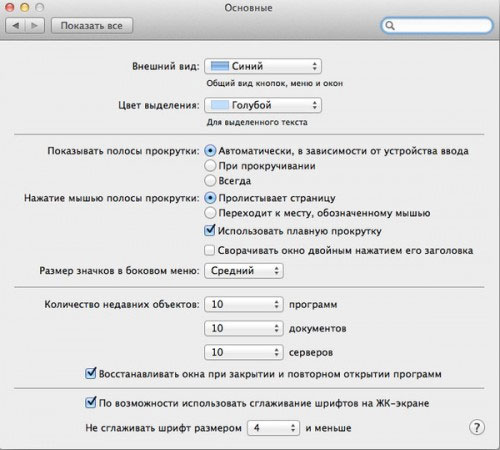This screenshot has width=500, height=450.
Task: Click the blue swatch in Внешний вид
Action: [220, 66]
